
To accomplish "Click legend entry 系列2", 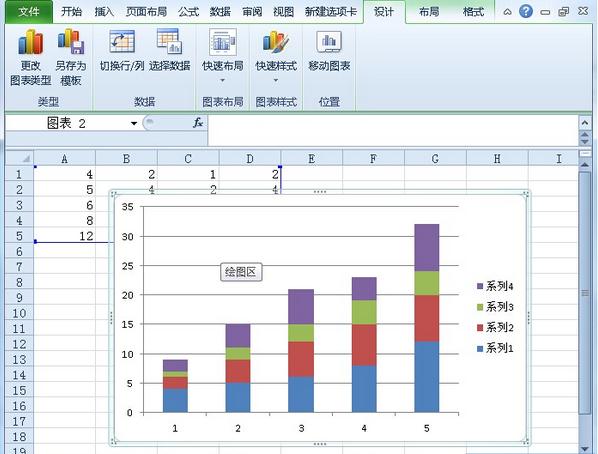I will point(495,327).
